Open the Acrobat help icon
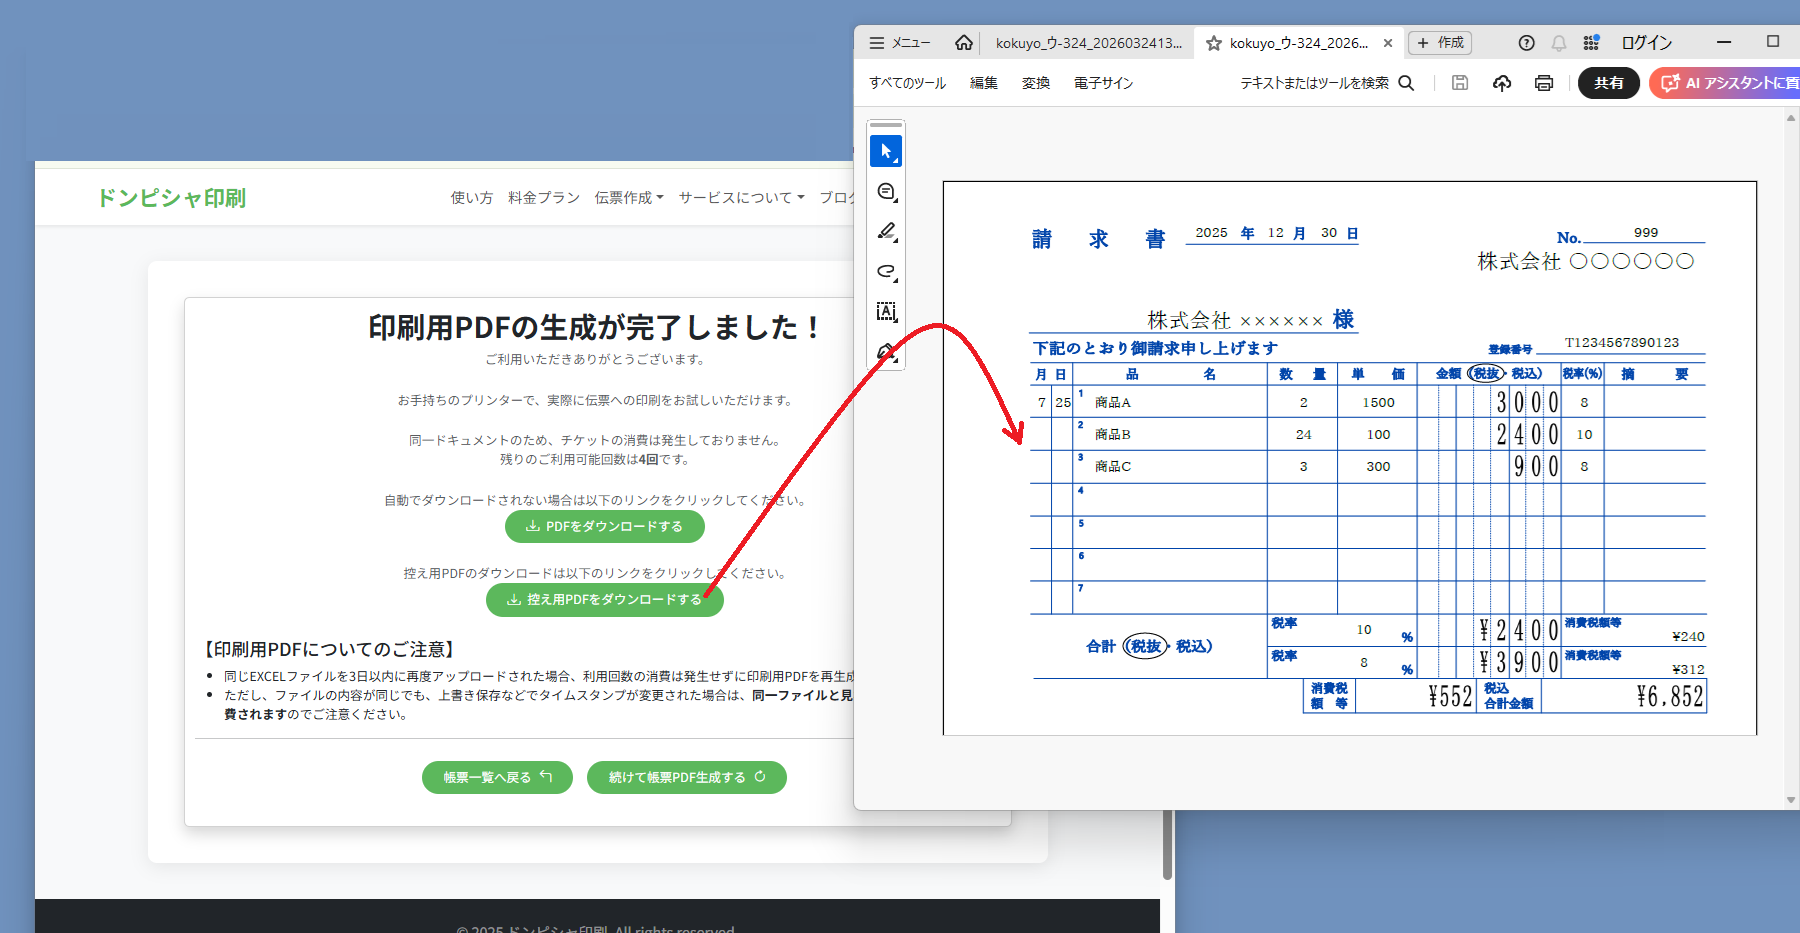1800x933 pixels. pyautogui.click(x=1526, y=43)
